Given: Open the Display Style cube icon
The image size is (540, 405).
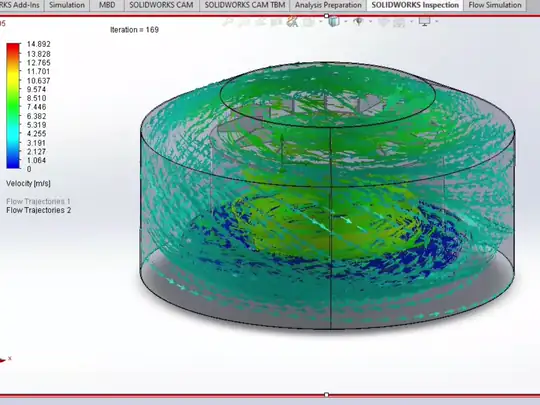Looking at the screenshot, I should [x=334, y=22].
